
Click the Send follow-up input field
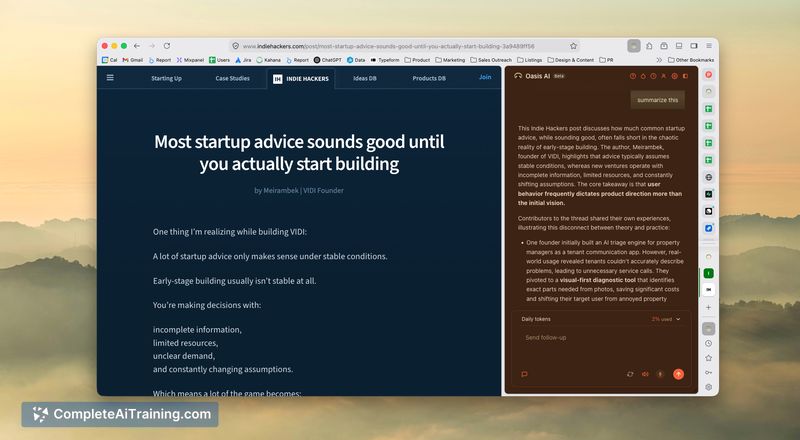pos(602,338)
